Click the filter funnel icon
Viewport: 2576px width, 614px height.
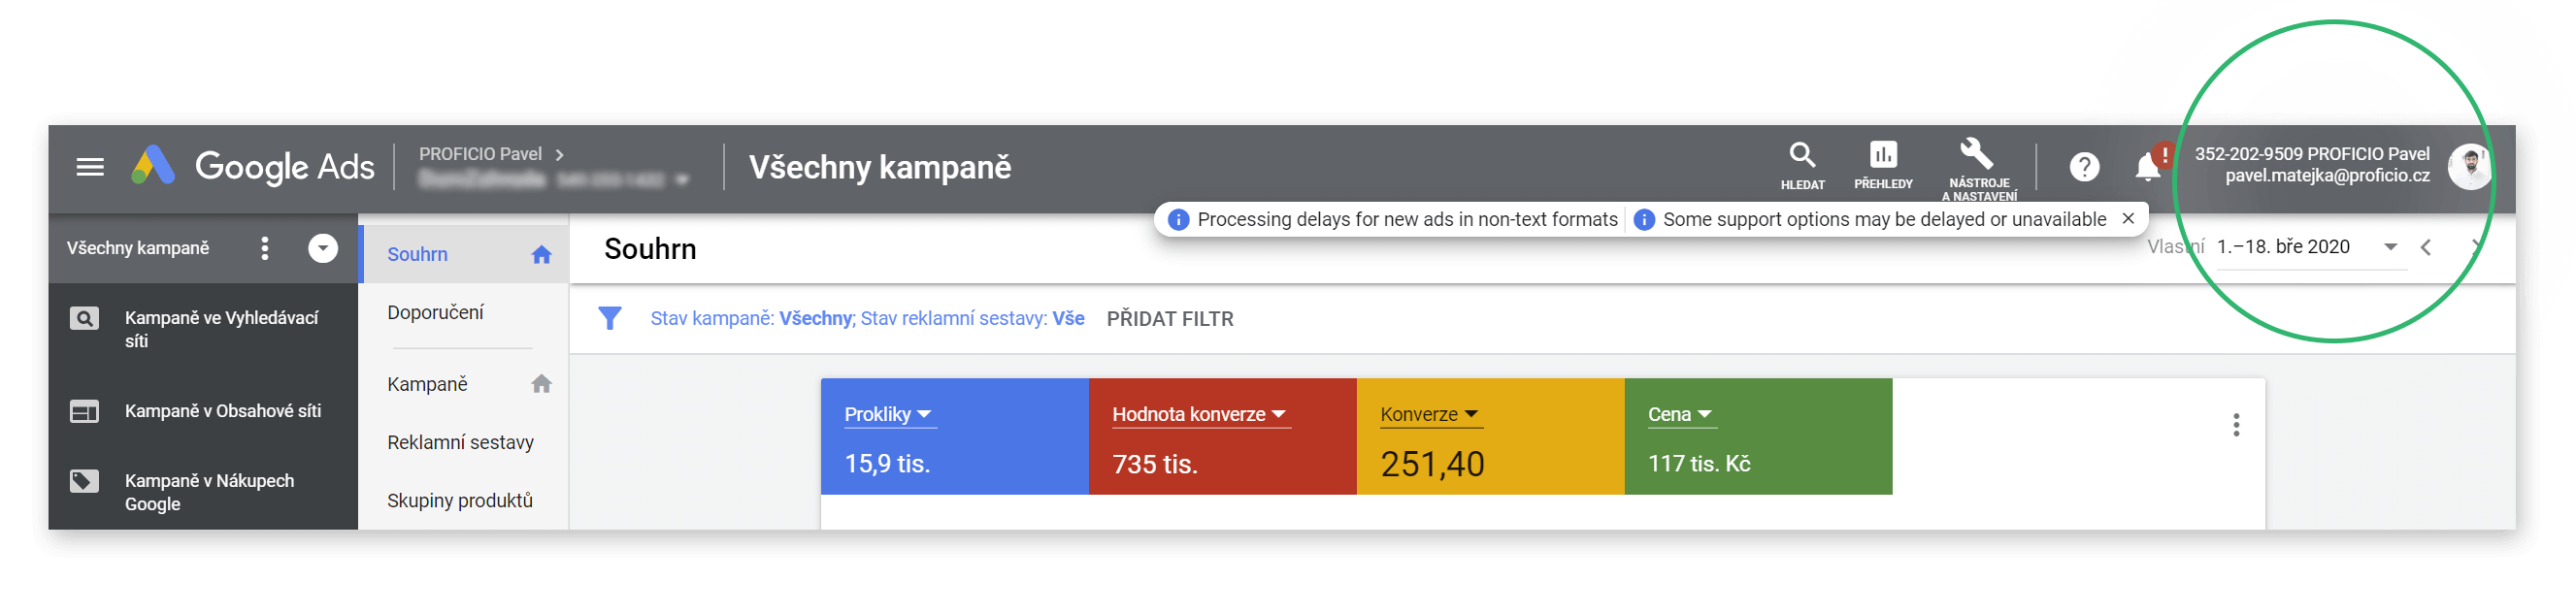coord(610,318)
